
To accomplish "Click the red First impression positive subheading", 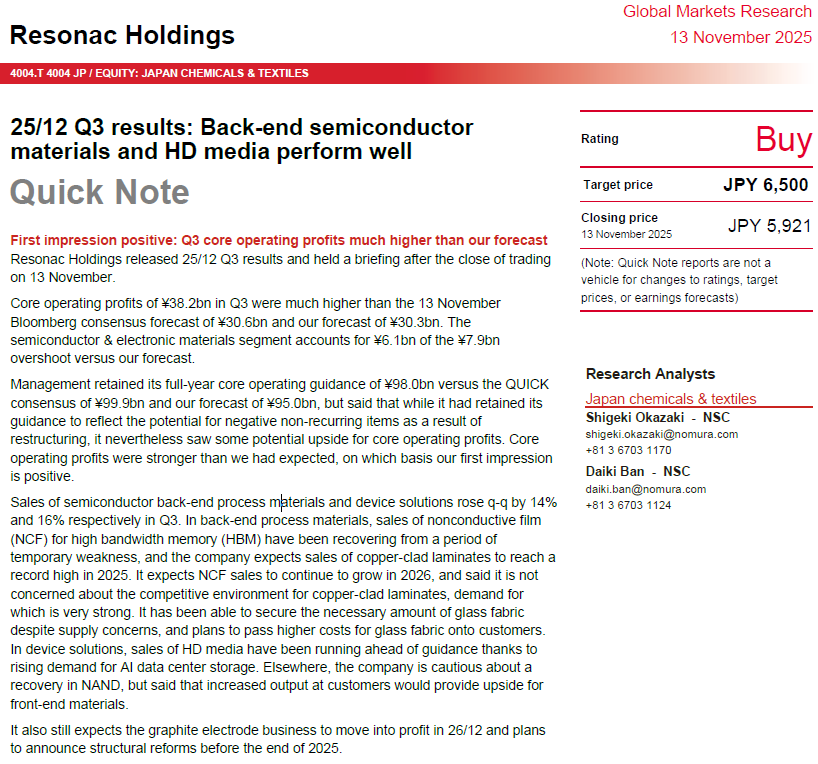I will coord(279,240).
